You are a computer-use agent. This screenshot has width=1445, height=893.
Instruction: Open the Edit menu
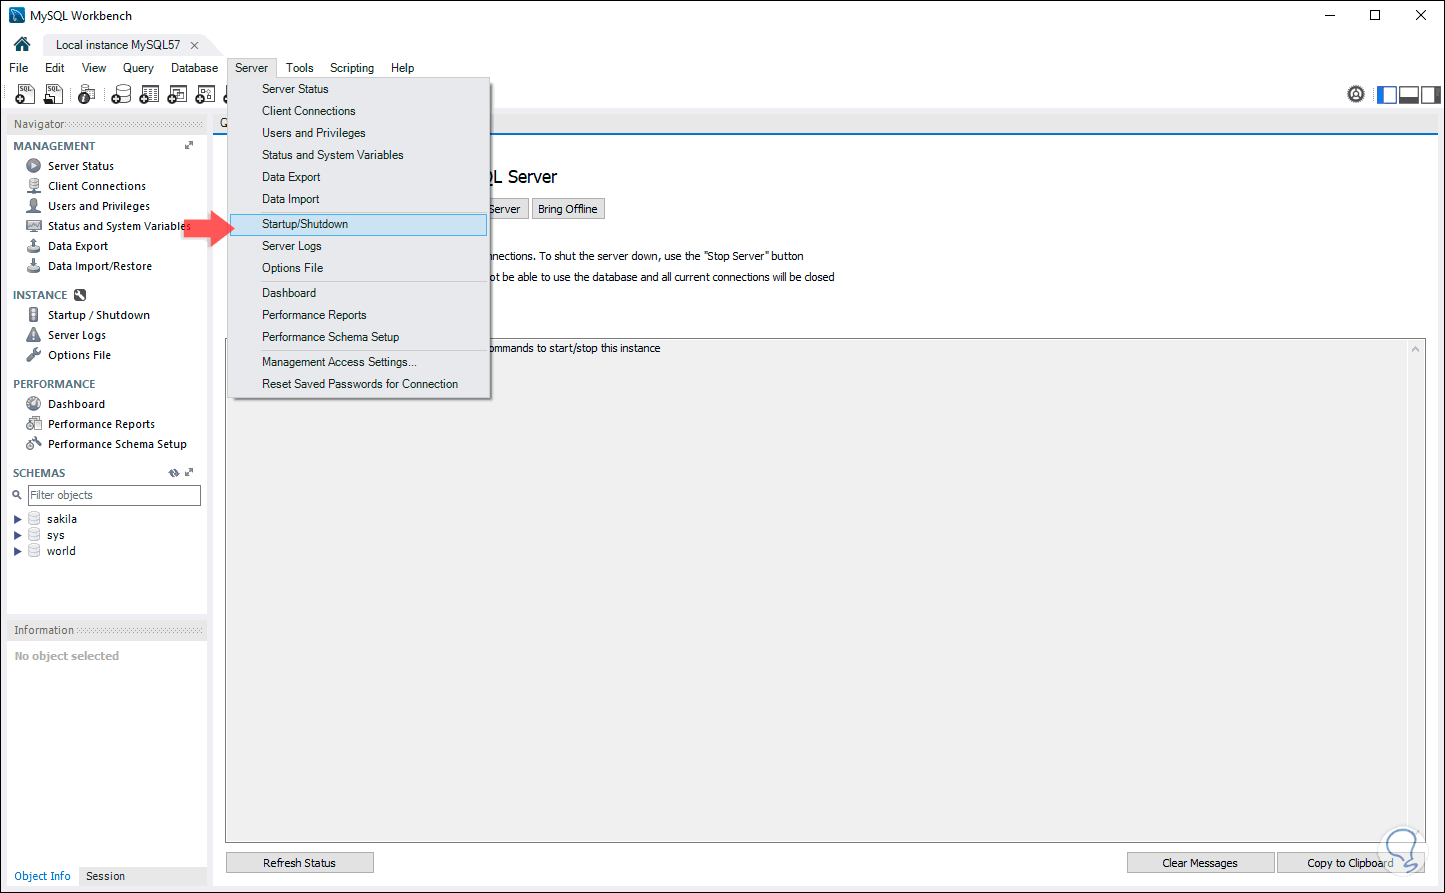pyautogui.click(x=55, y=68)
